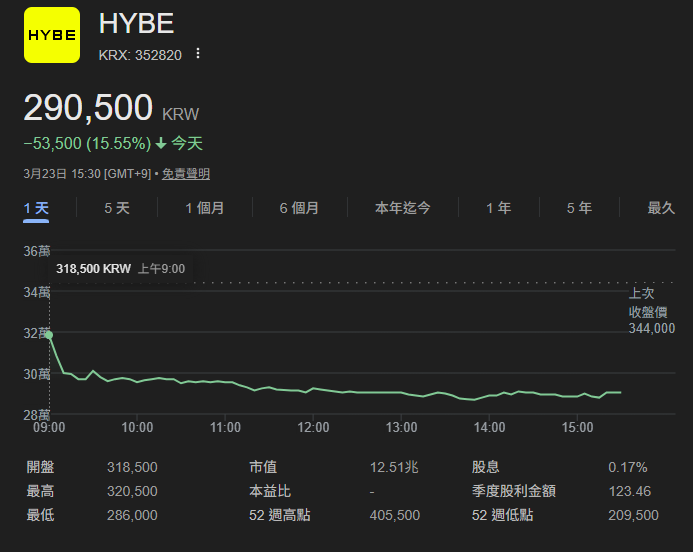Click the green marker dot at 09:00

49,335
